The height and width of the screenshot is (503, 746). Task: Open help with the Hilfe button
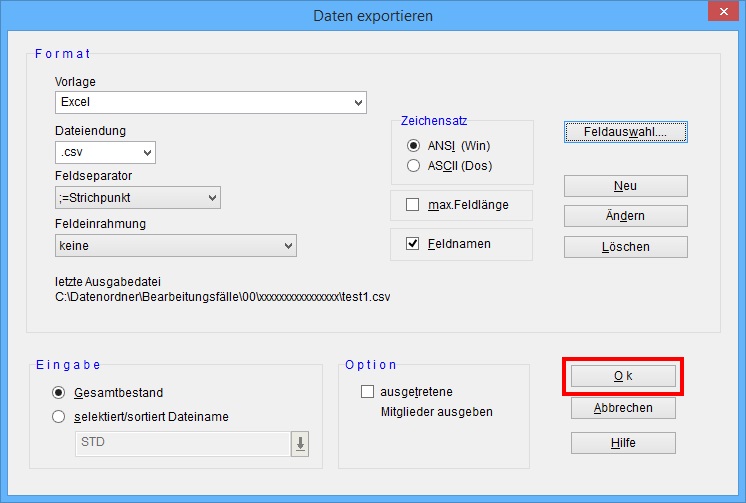[x=623, y=442]
